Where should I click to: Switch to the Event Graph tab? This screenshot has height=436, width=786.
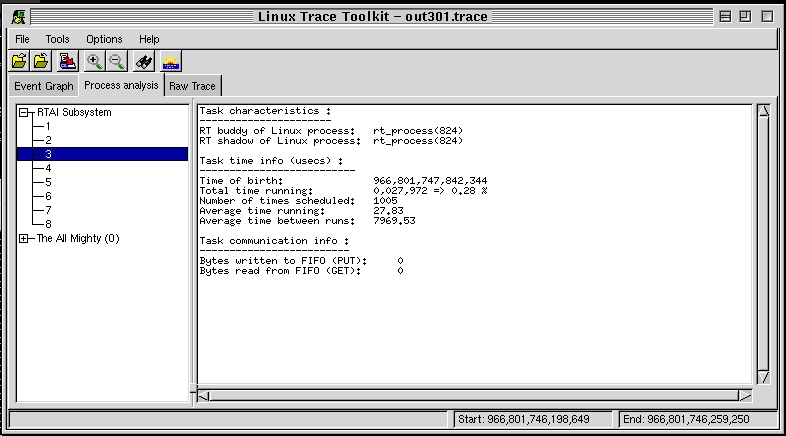pos(44,86)
